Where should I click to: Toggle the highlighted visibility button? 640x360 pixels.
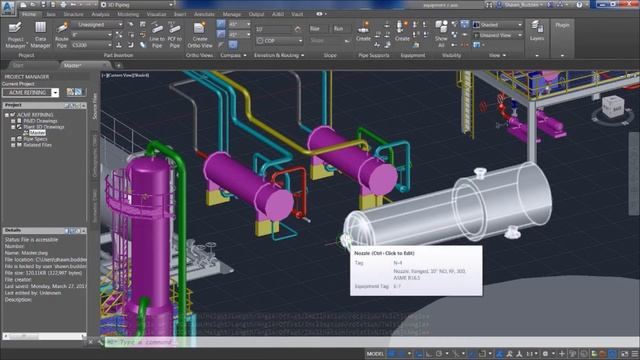465,24
